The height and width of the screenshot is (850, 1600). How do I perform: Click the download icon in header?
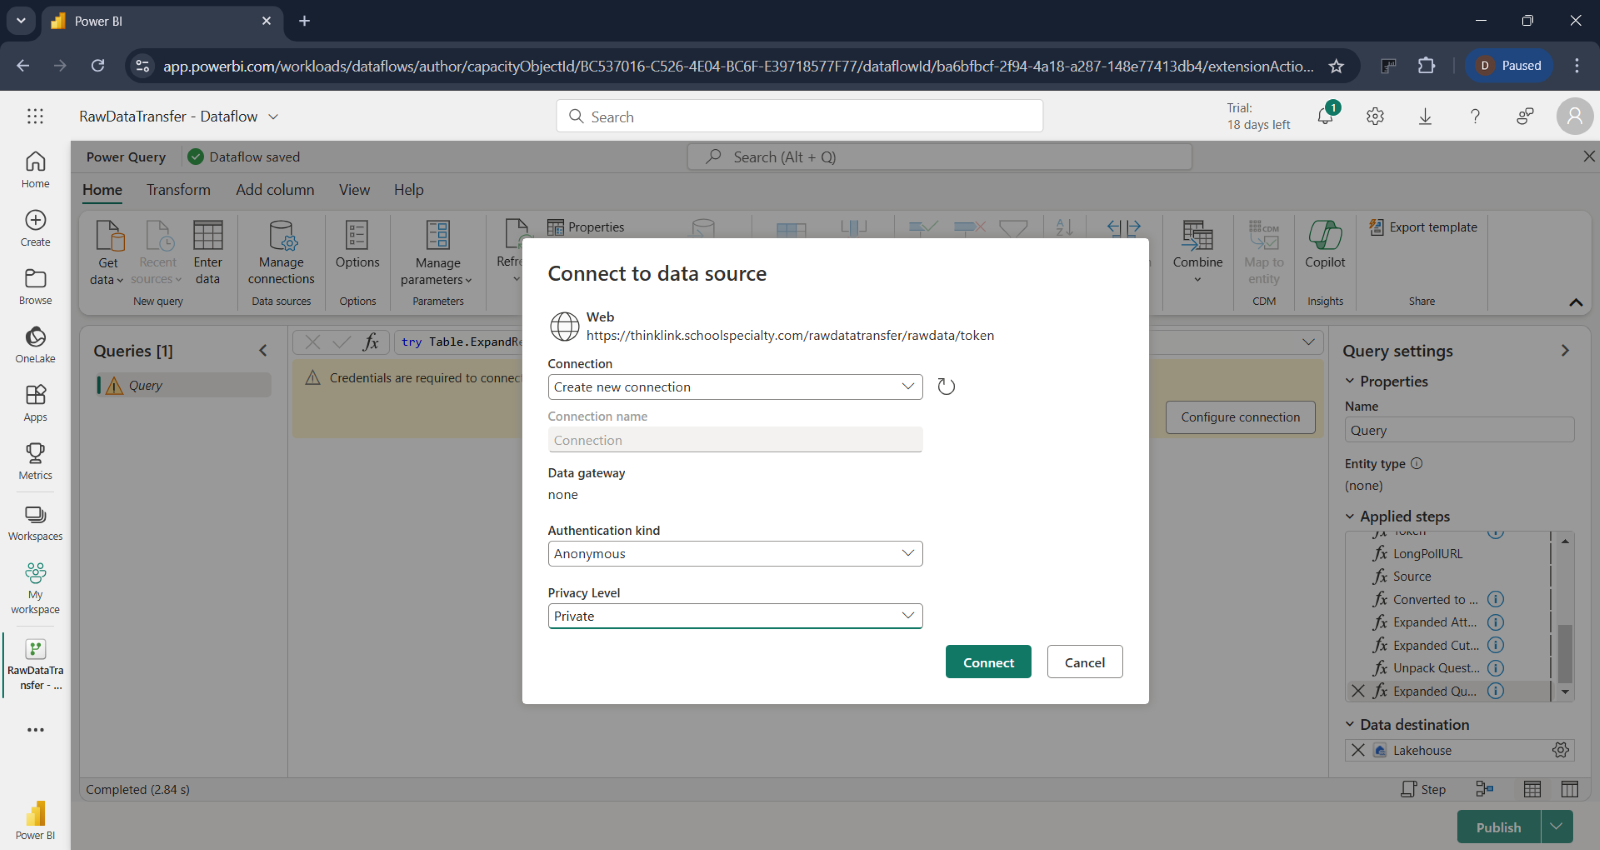click(1425, 116)
